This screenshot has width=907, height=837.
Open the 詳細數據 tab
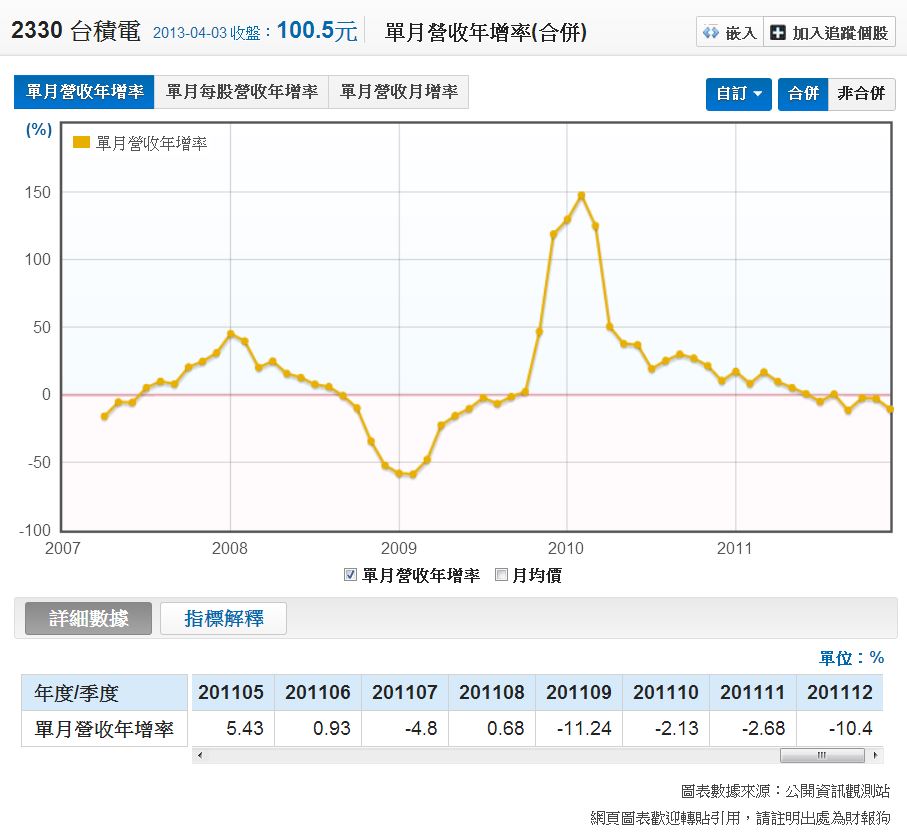[x=89, y=618]
